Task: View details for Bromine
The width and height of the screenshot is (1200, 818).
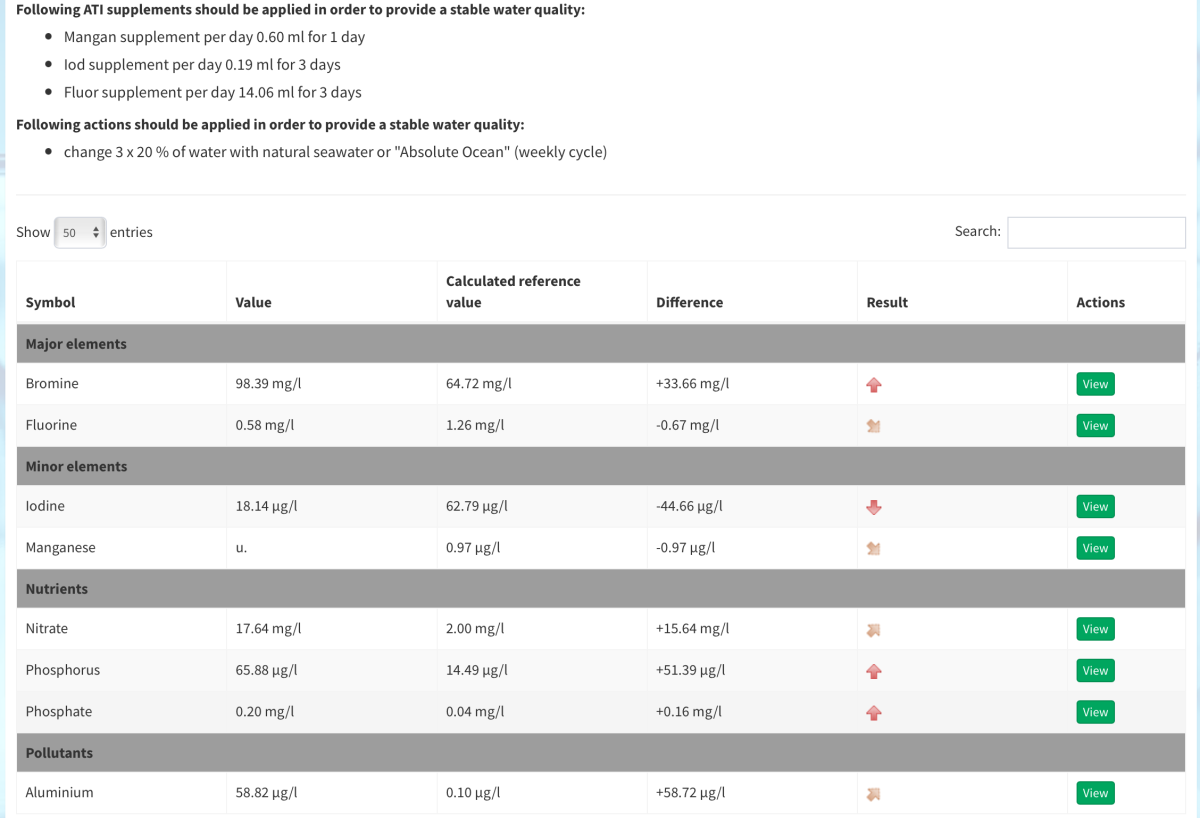Action: click(1095, 384)
